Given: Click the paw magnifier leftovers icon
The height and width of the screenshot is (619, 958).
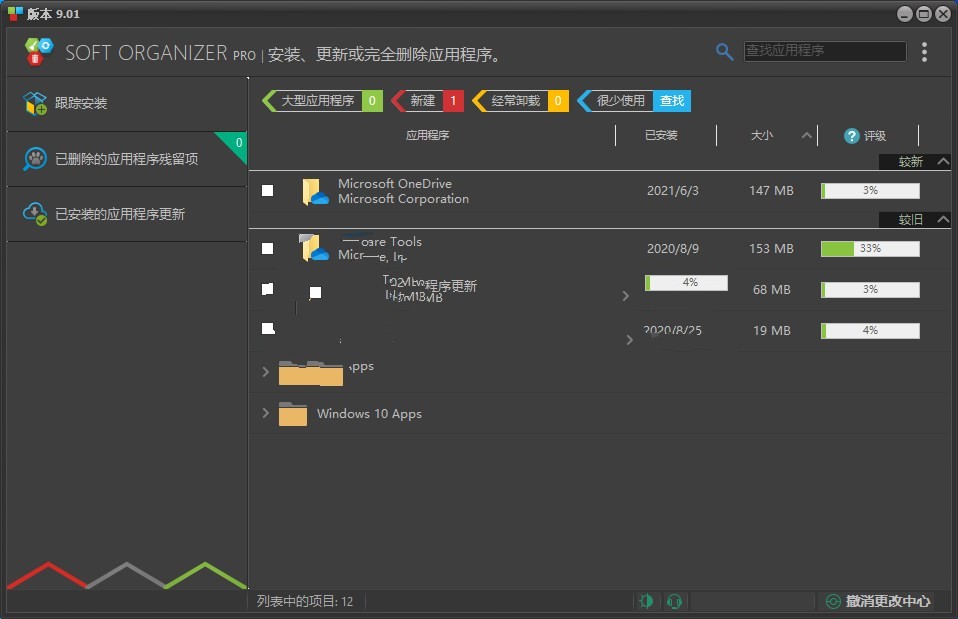Looking at the screenshot, I should point(35,159).
